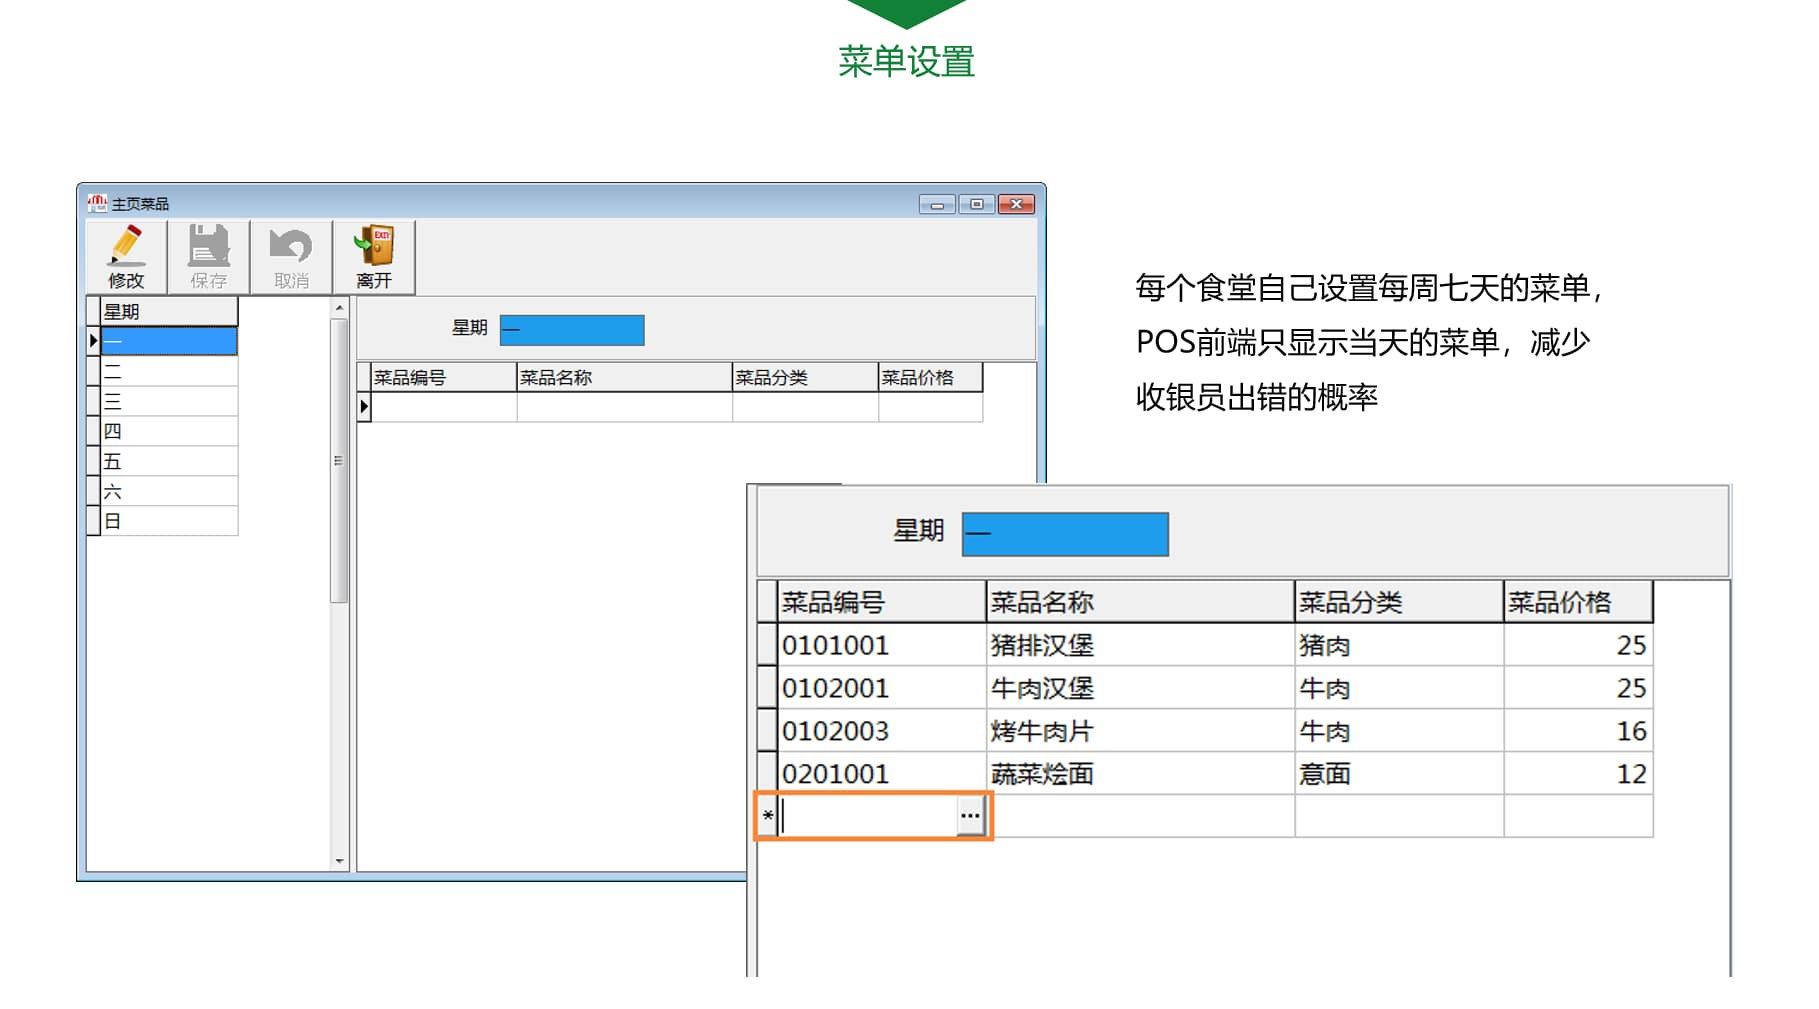Image resolution: width=1819 pixels, height=1009 pixels.
Task: Click the pencil image above 修改 label
Action: 125,243
